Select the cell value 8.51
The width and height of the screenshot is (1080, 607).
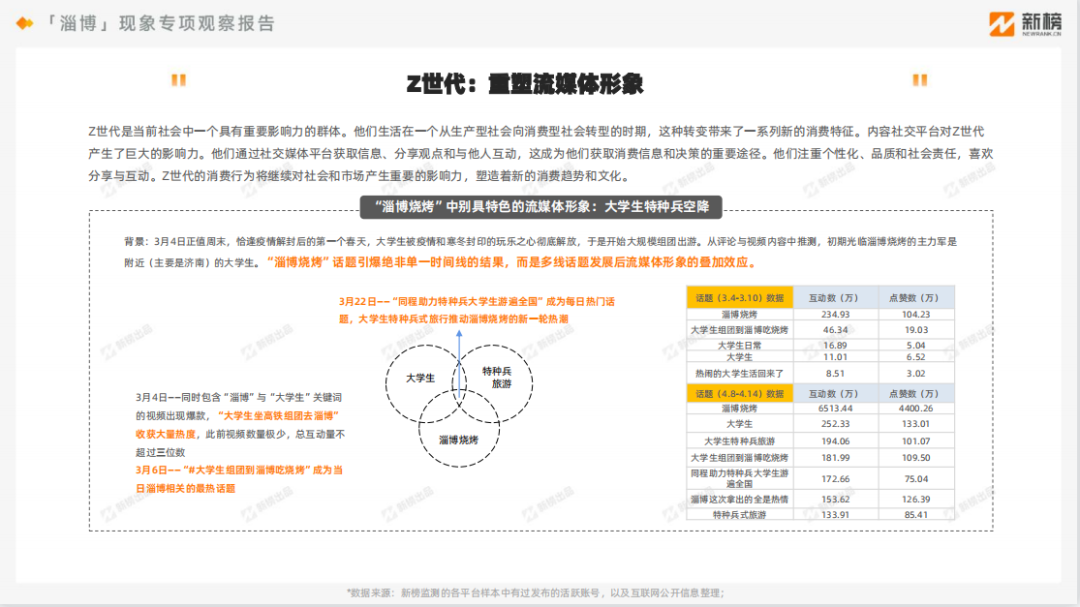point(835,373)
